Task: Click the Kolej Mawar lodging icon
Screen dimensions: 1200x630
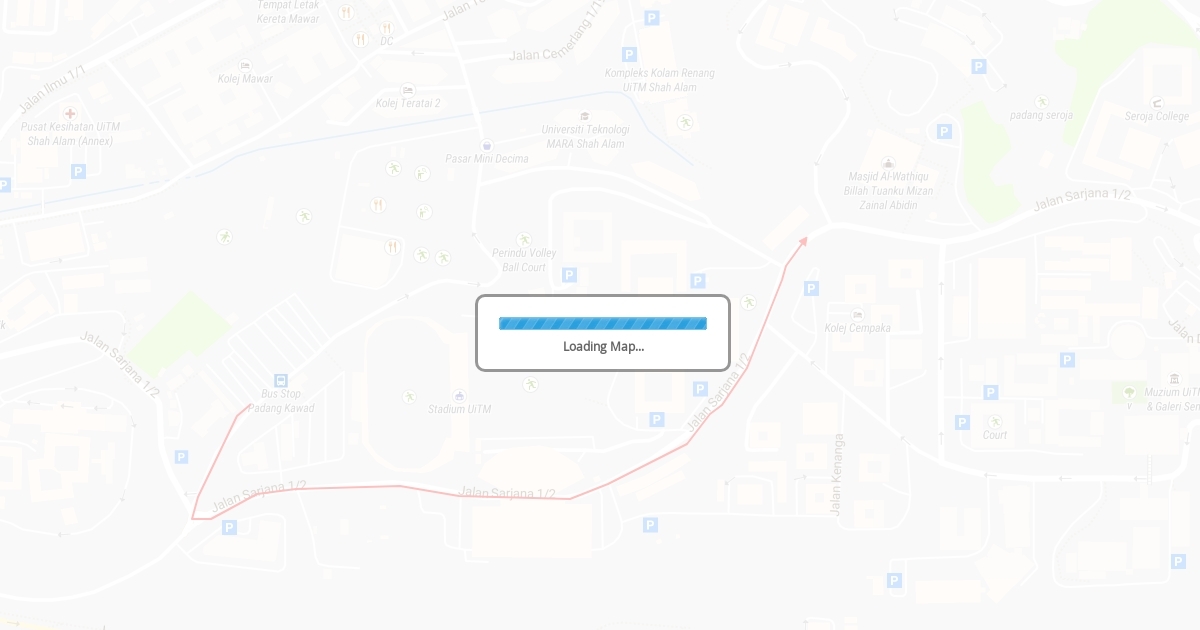Action: pos(245,65)
